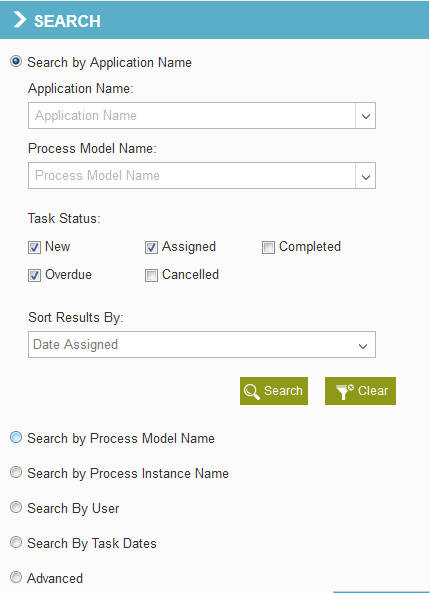Image resolution: width=430 pixels, height=593 pixels.
Task: Click the SEARCH header title
Action: (67, 21)
